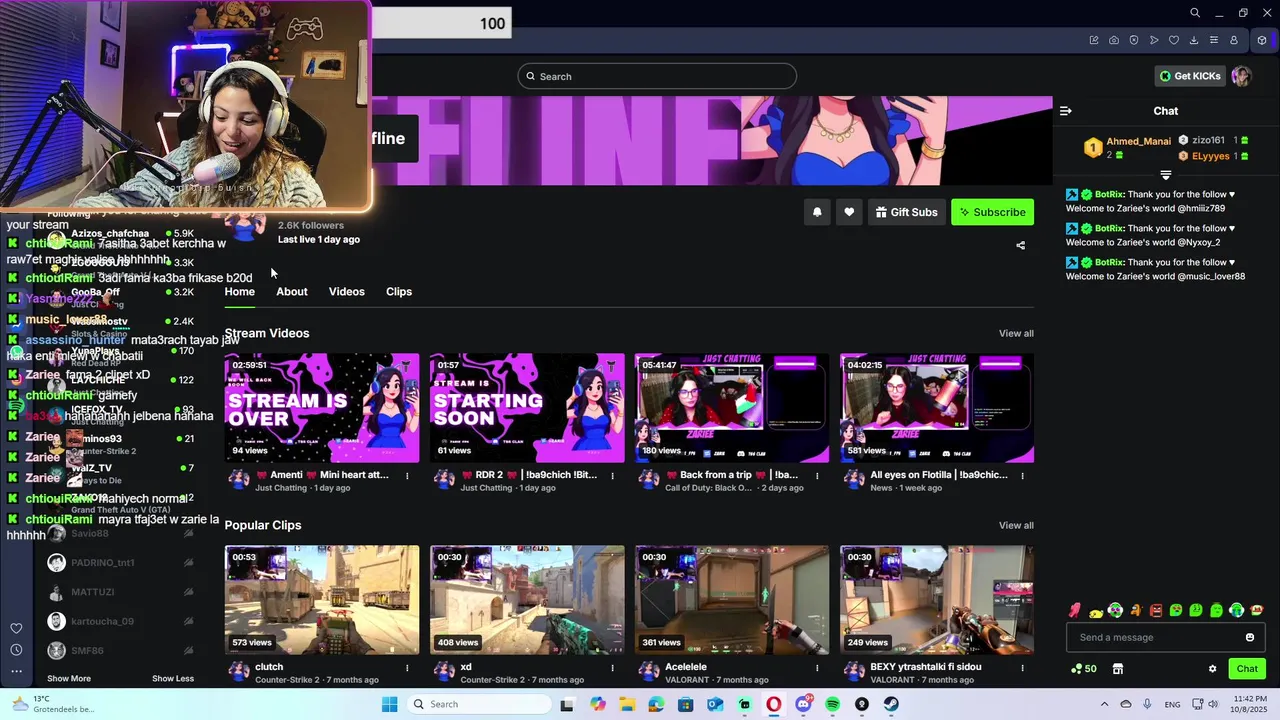Open options menu for Amenti video
Viewport: 1280px width, 720px height.
tap(407, 475)
